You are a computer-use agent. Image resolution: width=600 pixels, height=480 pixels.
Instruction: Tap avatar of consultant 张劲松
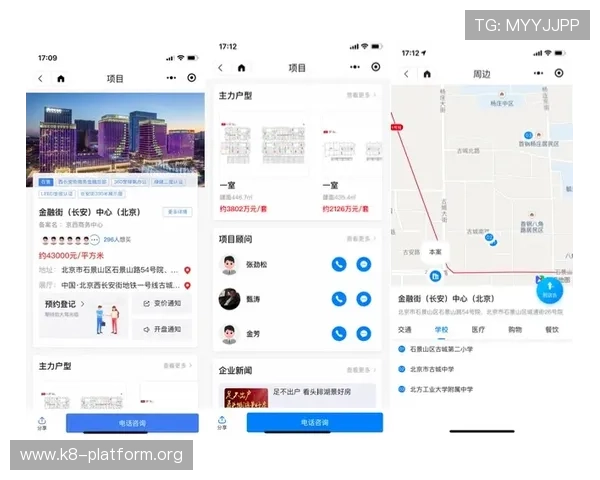pyautogui.click(x=229, y=264)
